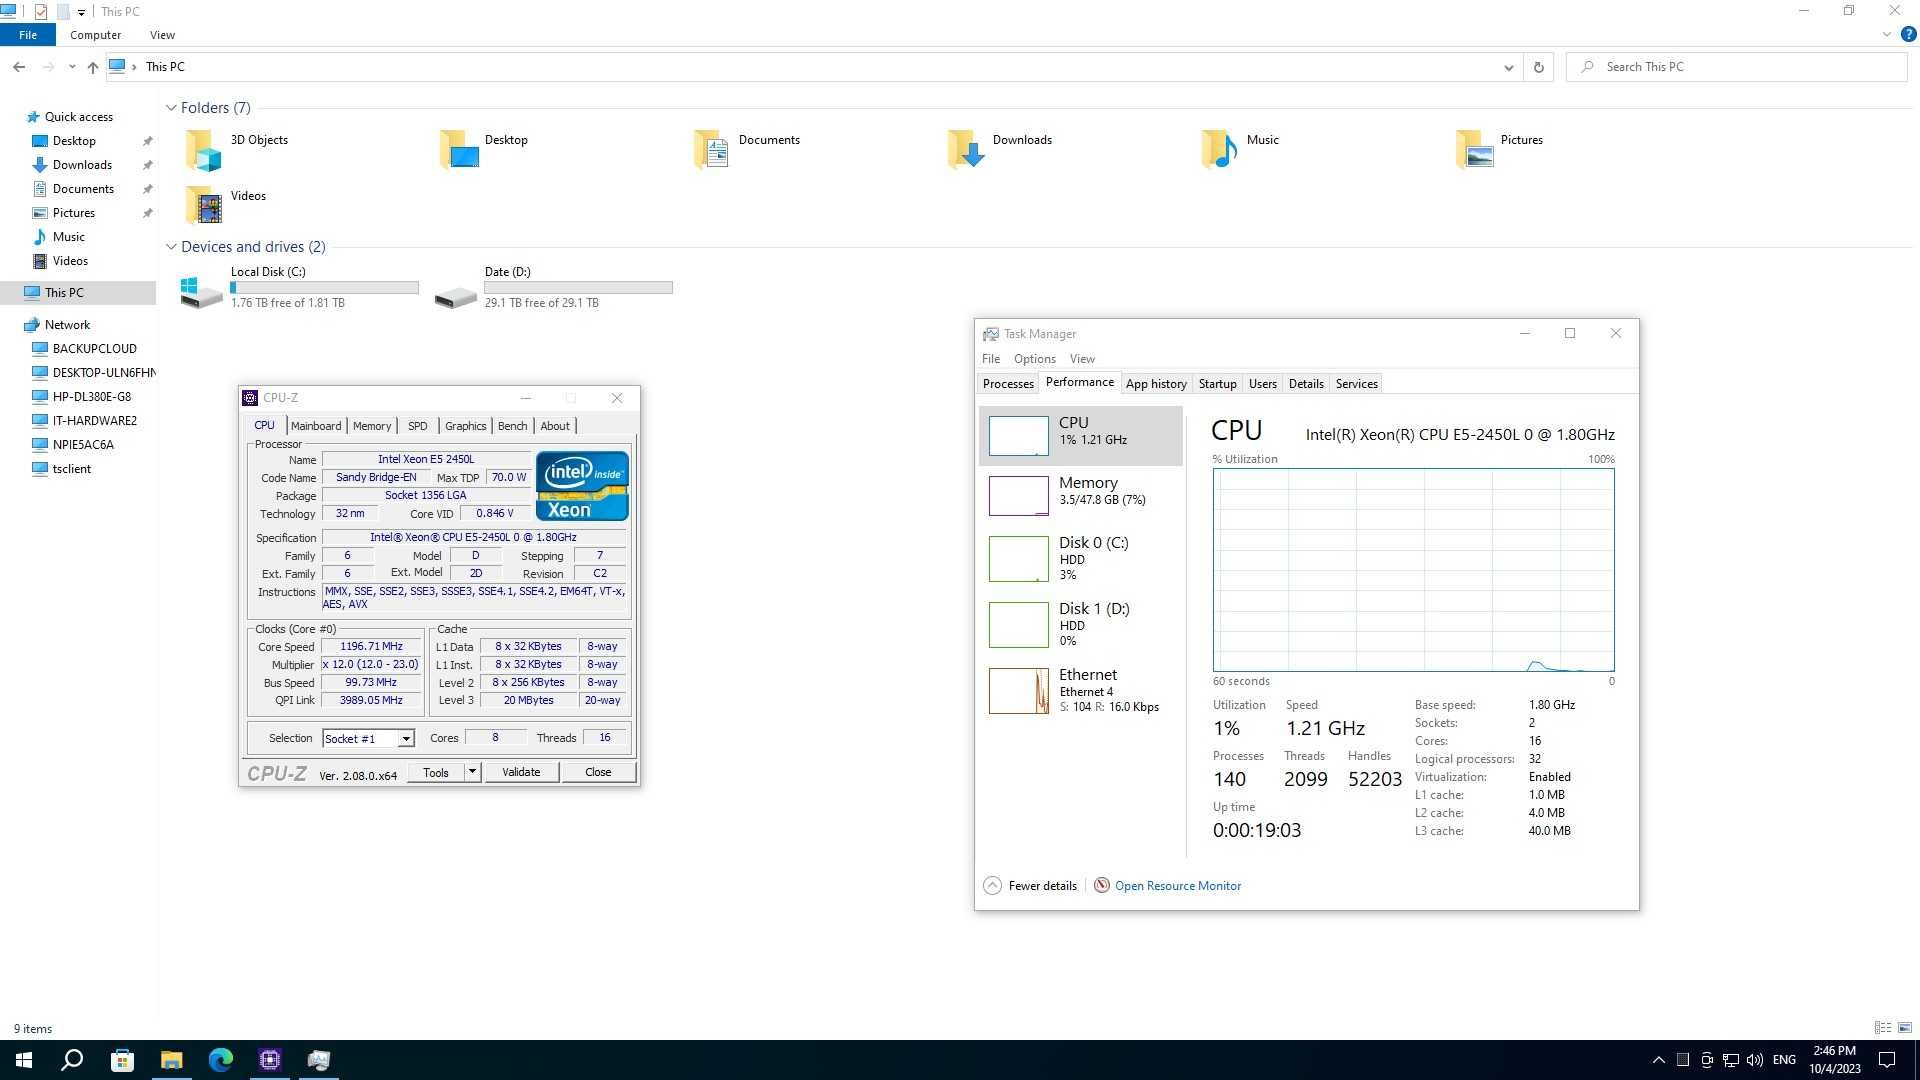Open the View menu in Task Manager
This screenshot has width=1920, height=1080.
coord(1082,359)
